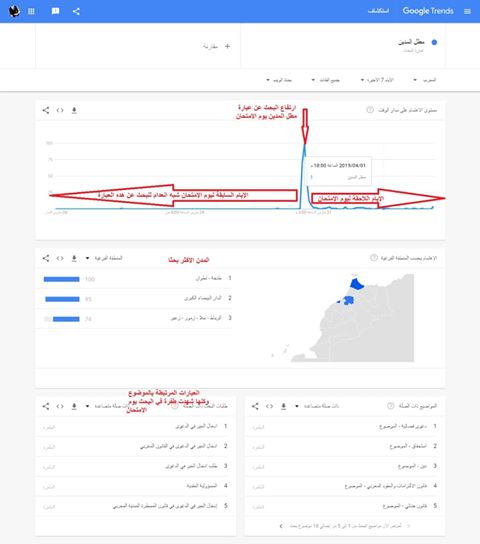Click the feedback speech bubble icon in header
This screenshot has width=480, height=544.
coord(55,11)
